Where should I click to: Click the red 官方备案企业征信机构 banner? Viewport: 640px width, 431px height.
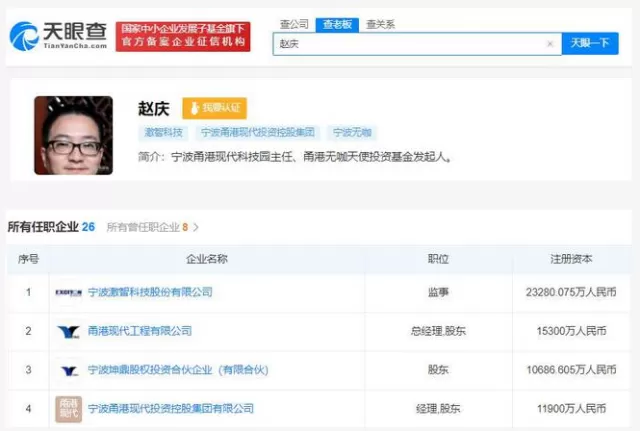coord(183,36)
